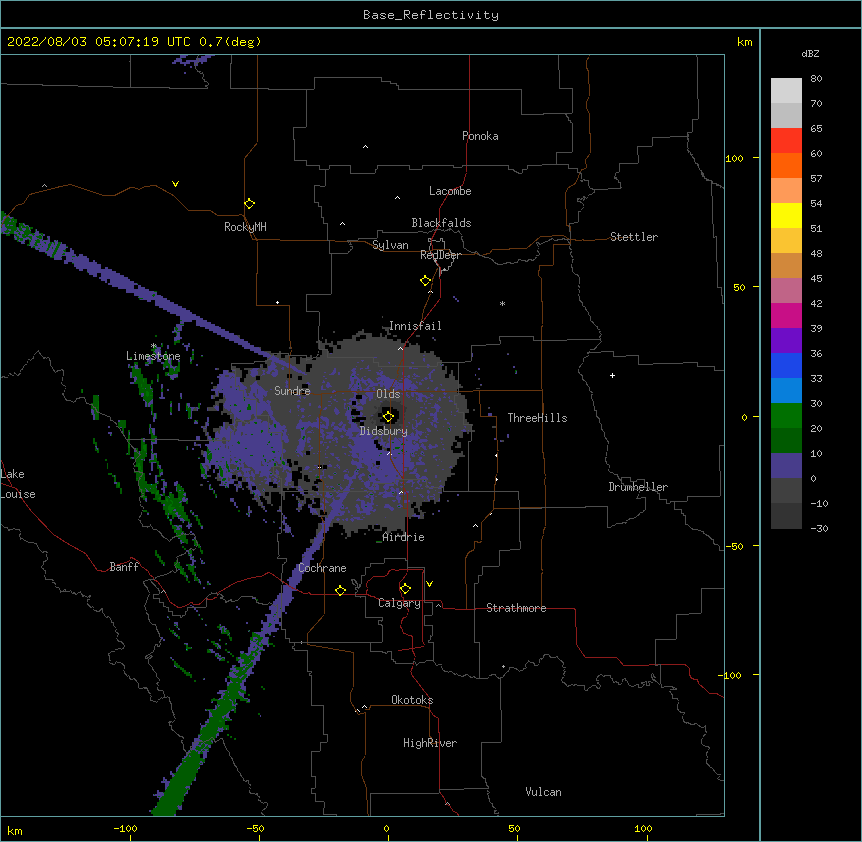
Task: Select the Okotoks map label
Action: (412, 700)
